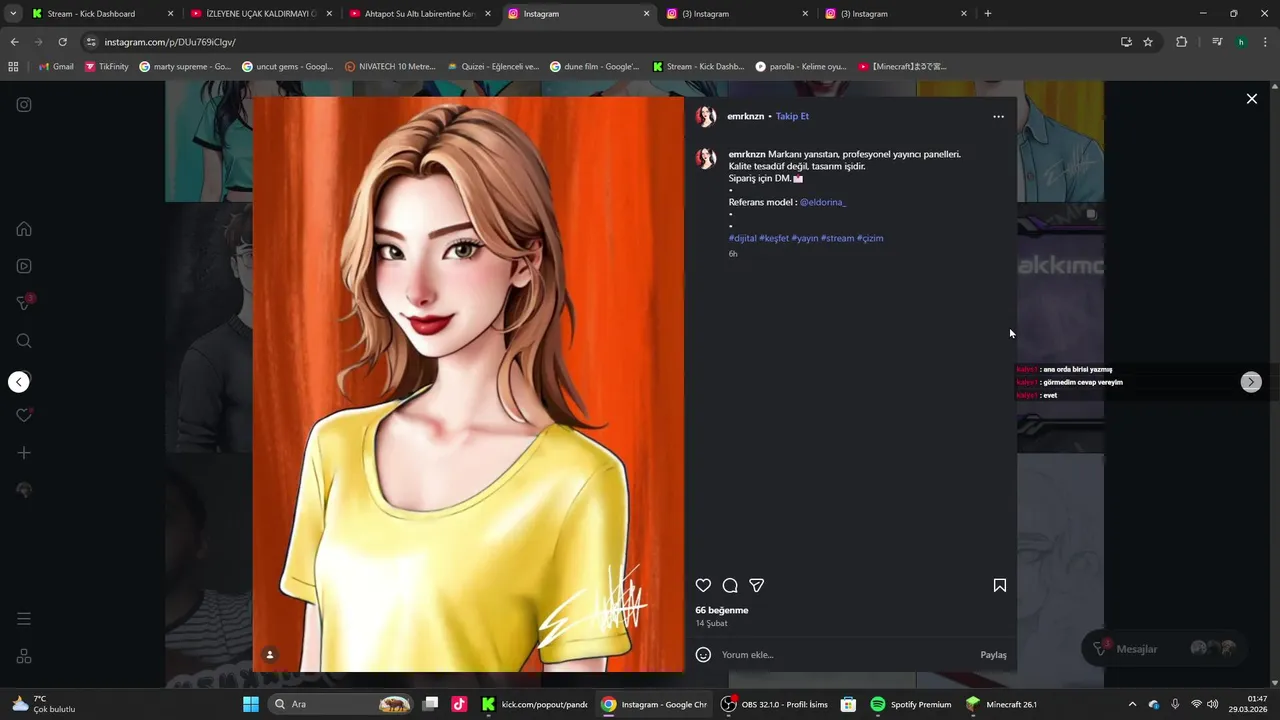Click the tagged people icon on image
1280x720 pixels.
pyautogui.click(x=270, y=655)
